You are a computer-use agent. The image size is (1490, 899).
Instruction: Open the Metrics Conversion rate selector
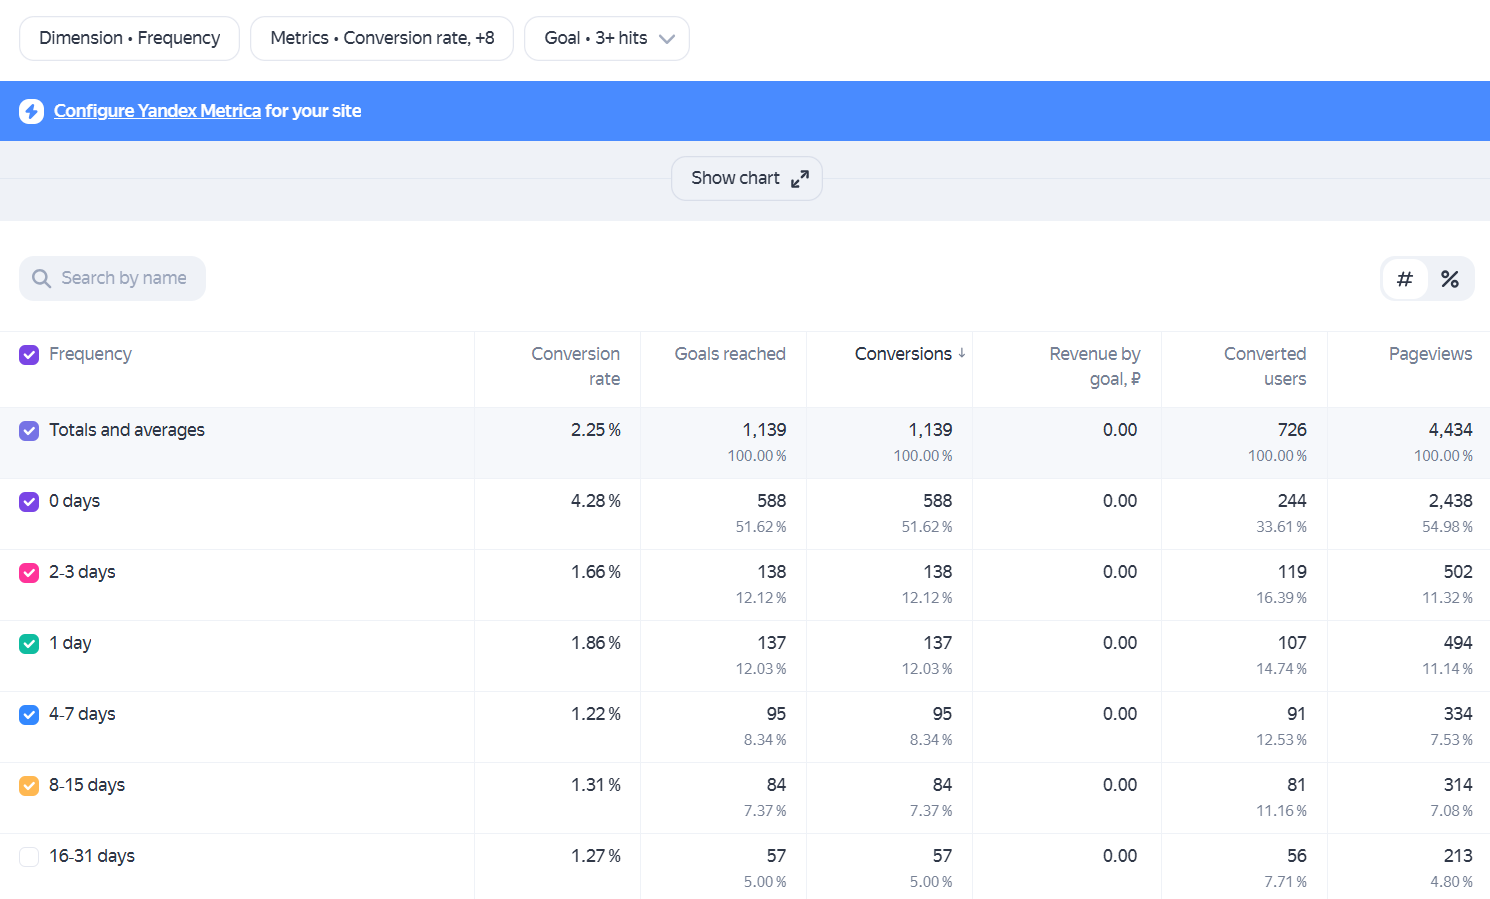(382, 38)
